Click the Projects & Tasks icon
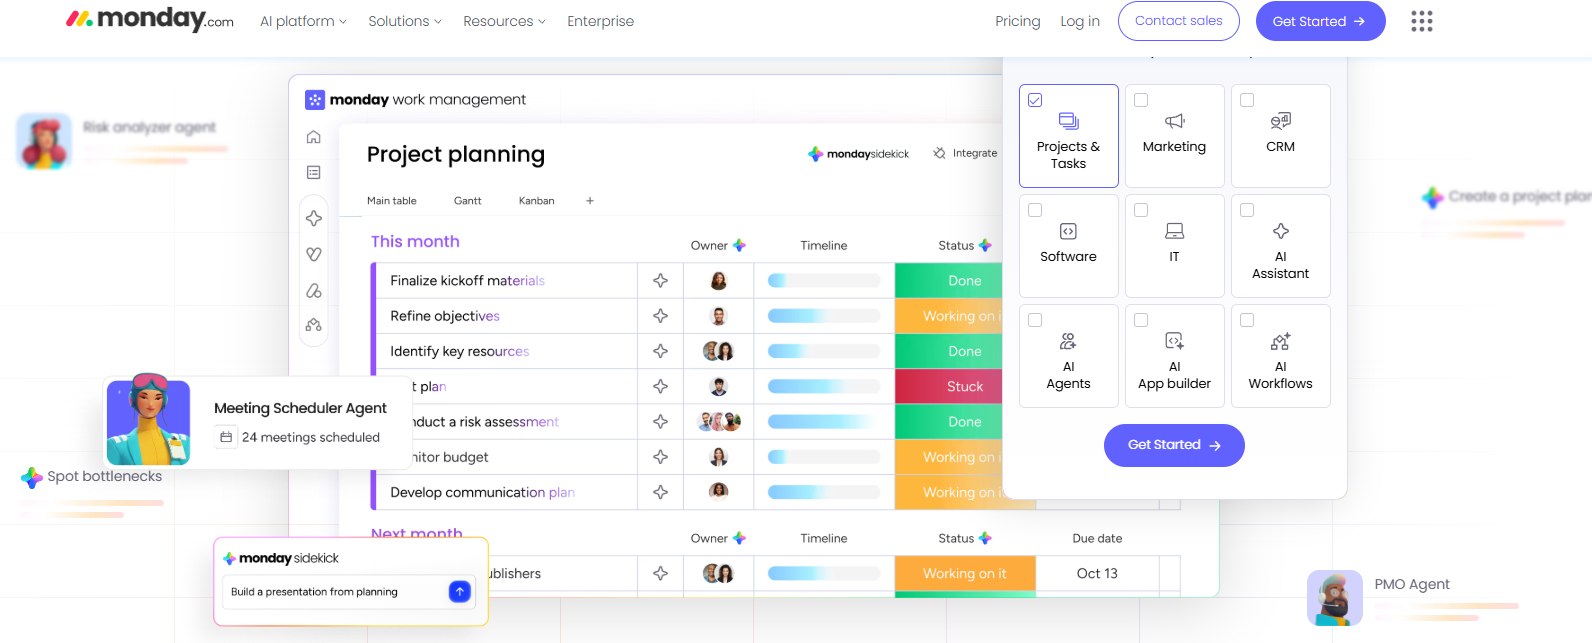The width and height of the screenshot is (1592, 643). 1068,121
